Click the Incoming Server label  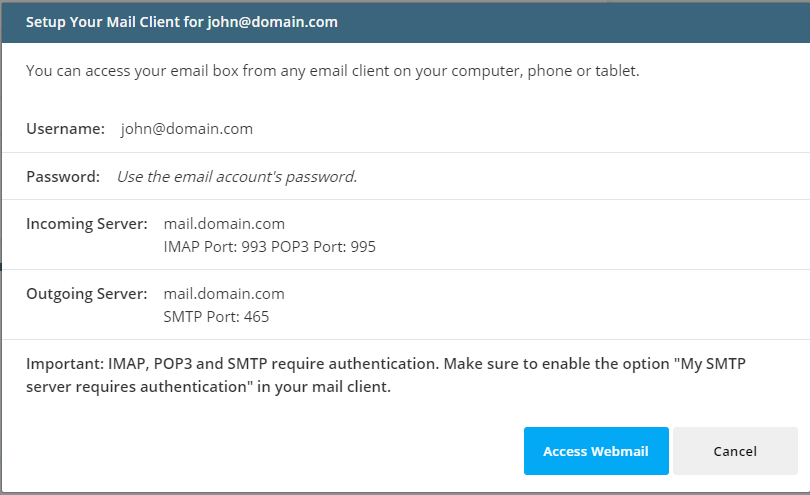click(x=87, y=224)
